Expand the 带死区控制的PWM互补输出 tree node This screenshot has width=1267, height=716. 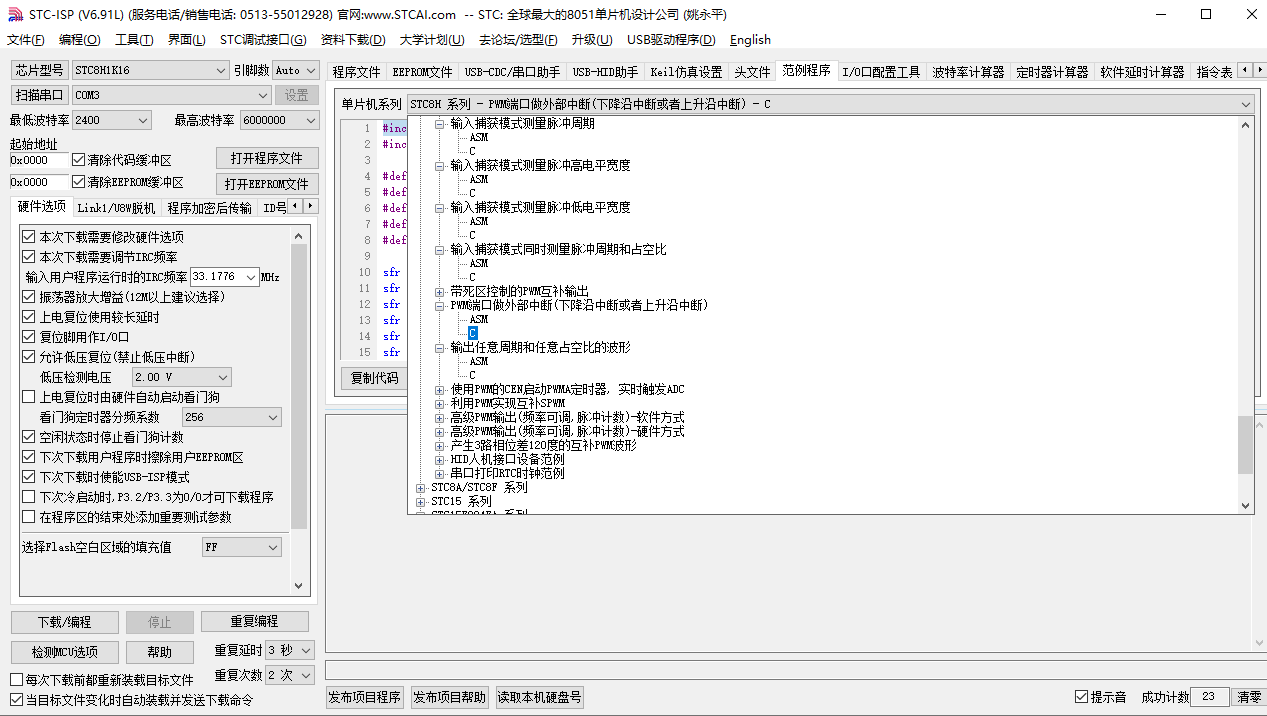[x=440, y=291]
